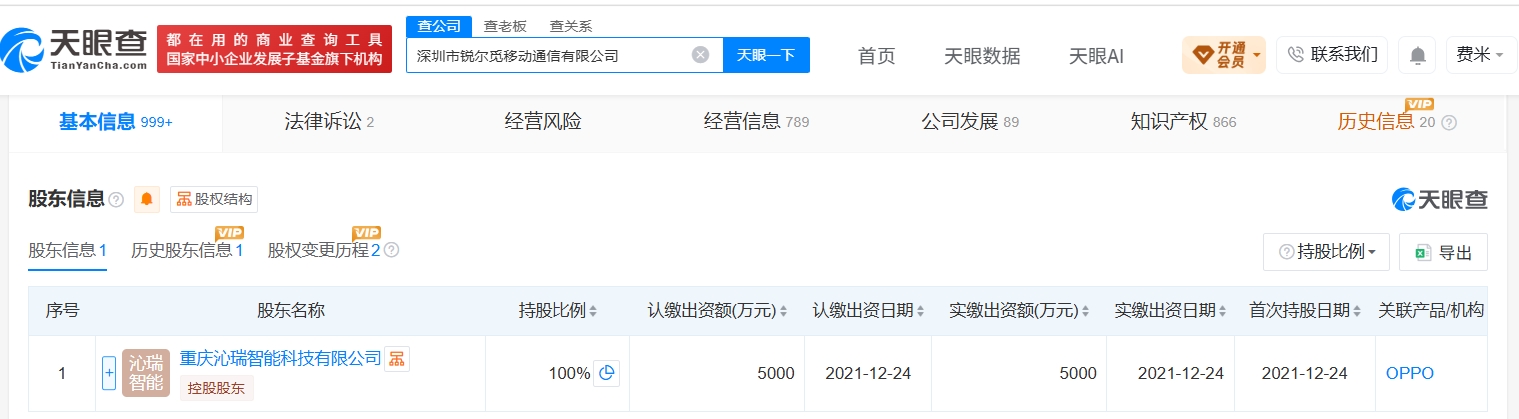
Task: Expand the shareholder row with plus button
Action: click(x=109, y=373)
